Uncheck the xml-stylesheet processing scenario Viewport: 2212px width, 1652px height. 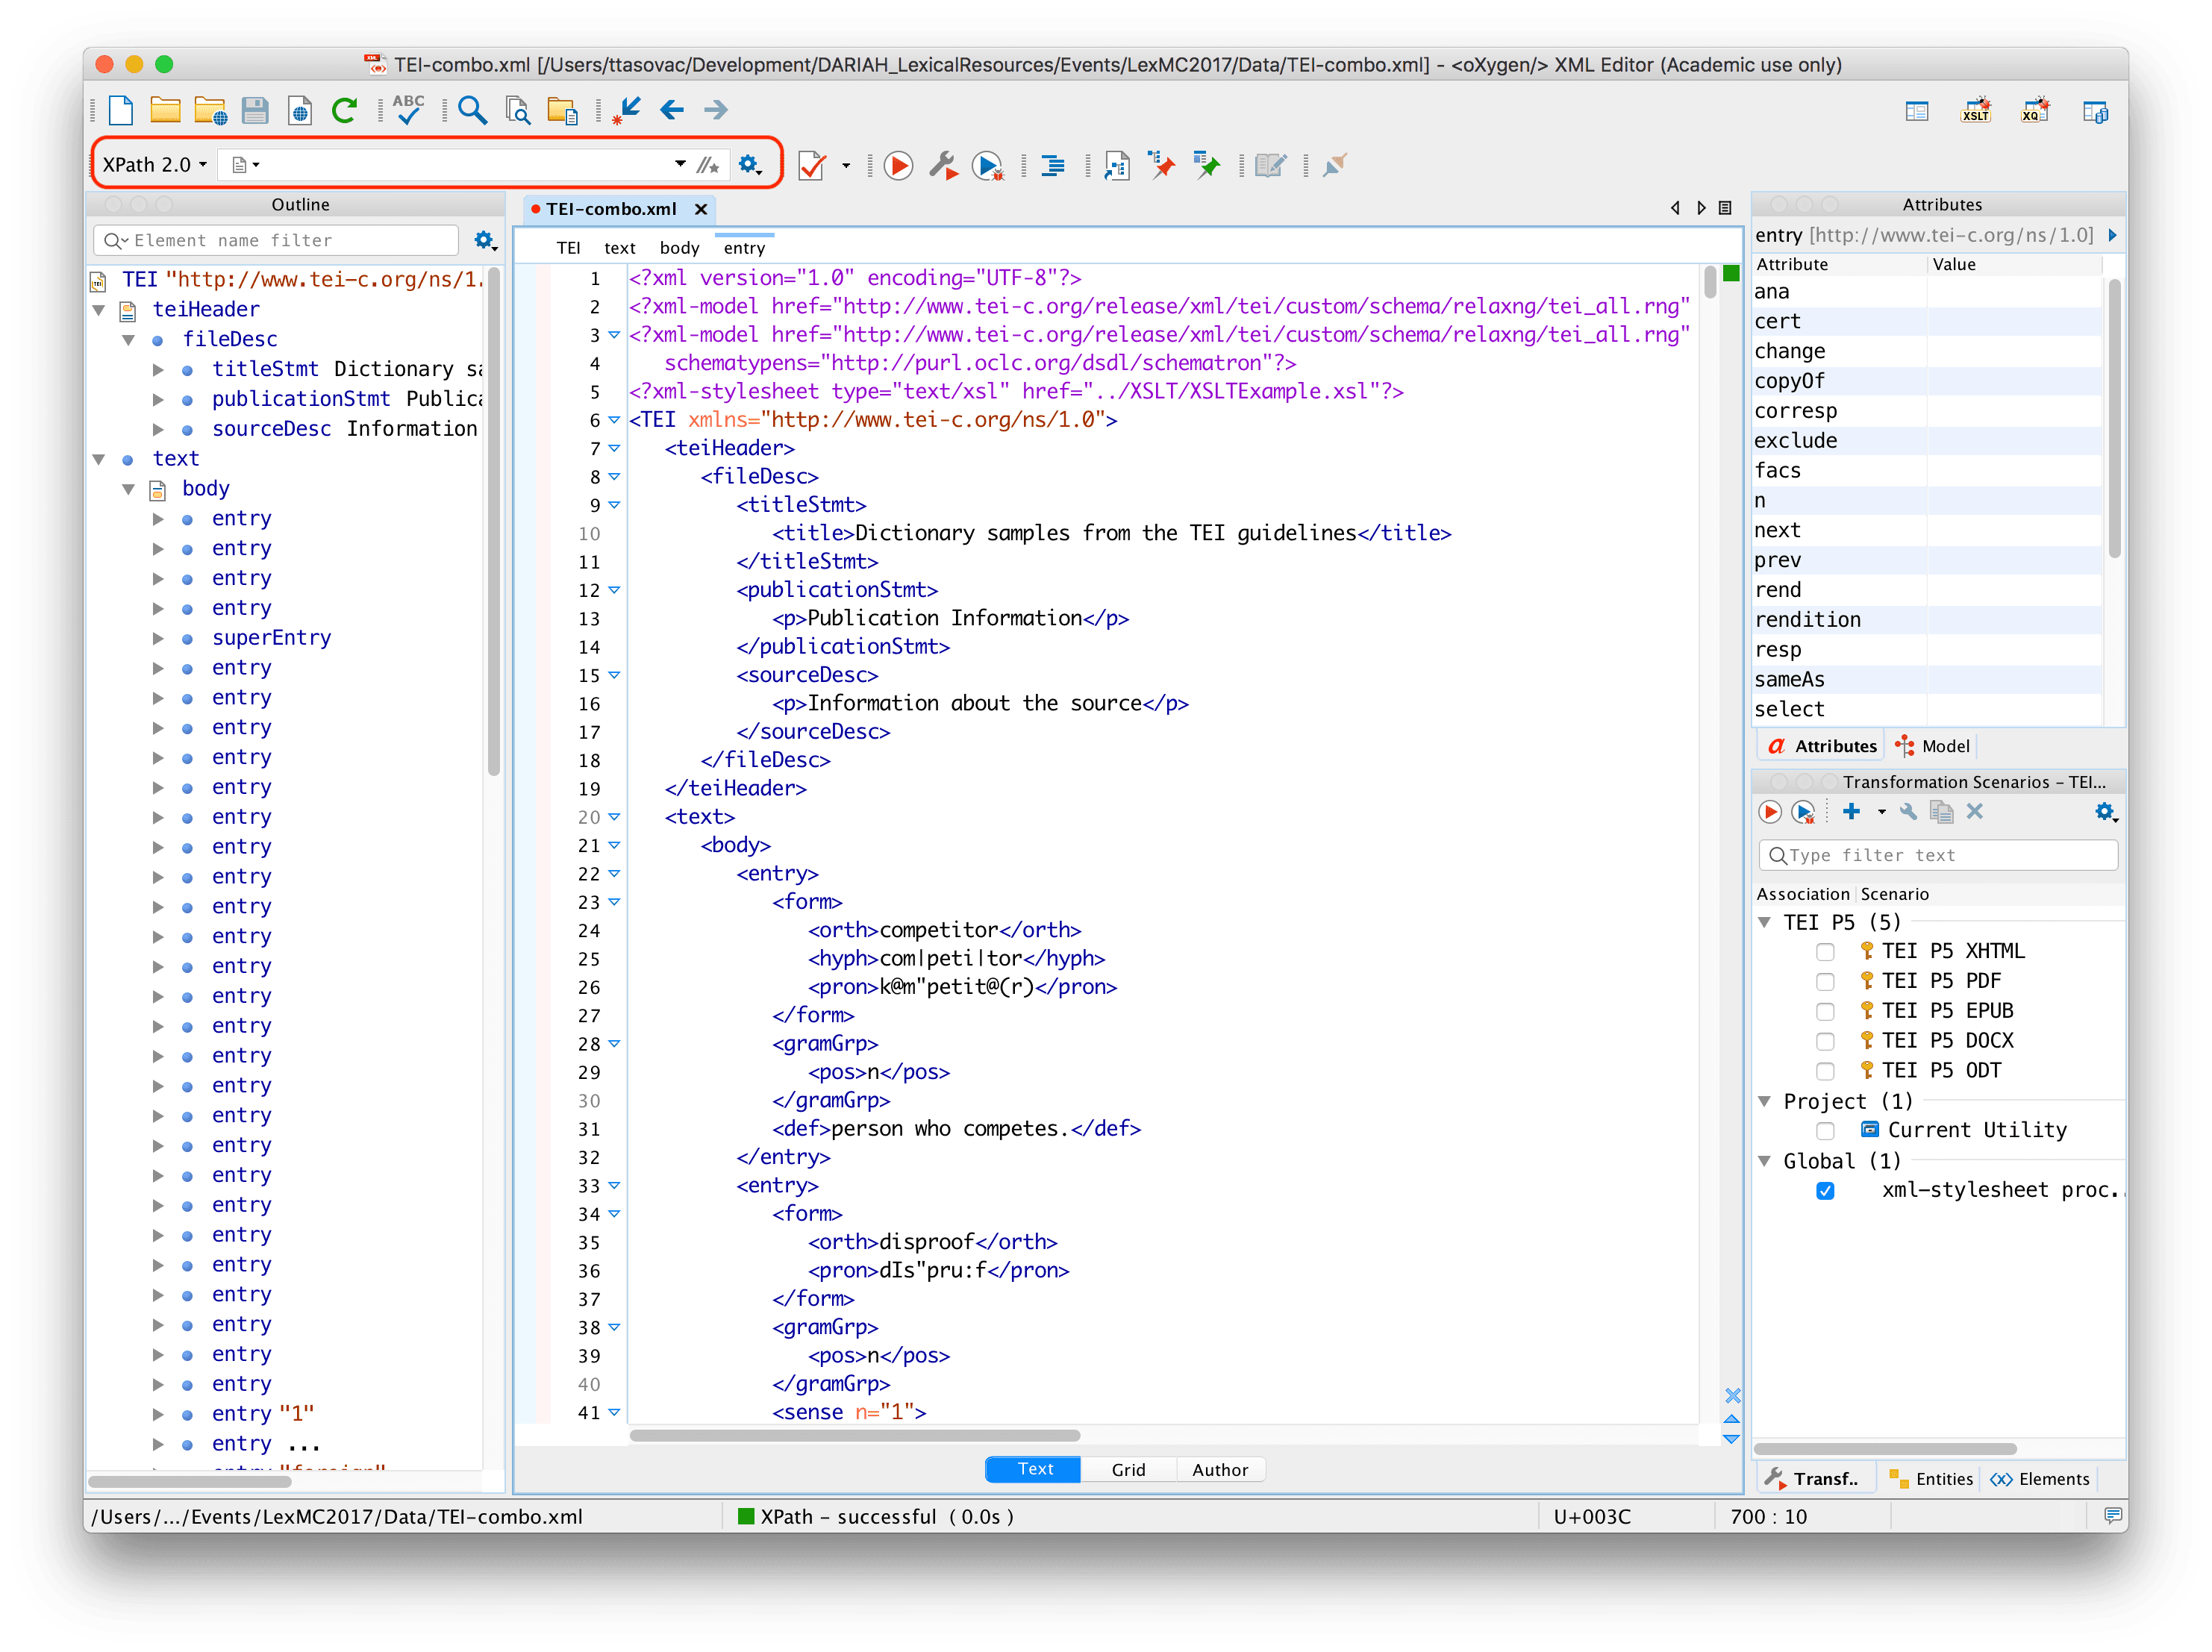(x=1825, y=1191)
